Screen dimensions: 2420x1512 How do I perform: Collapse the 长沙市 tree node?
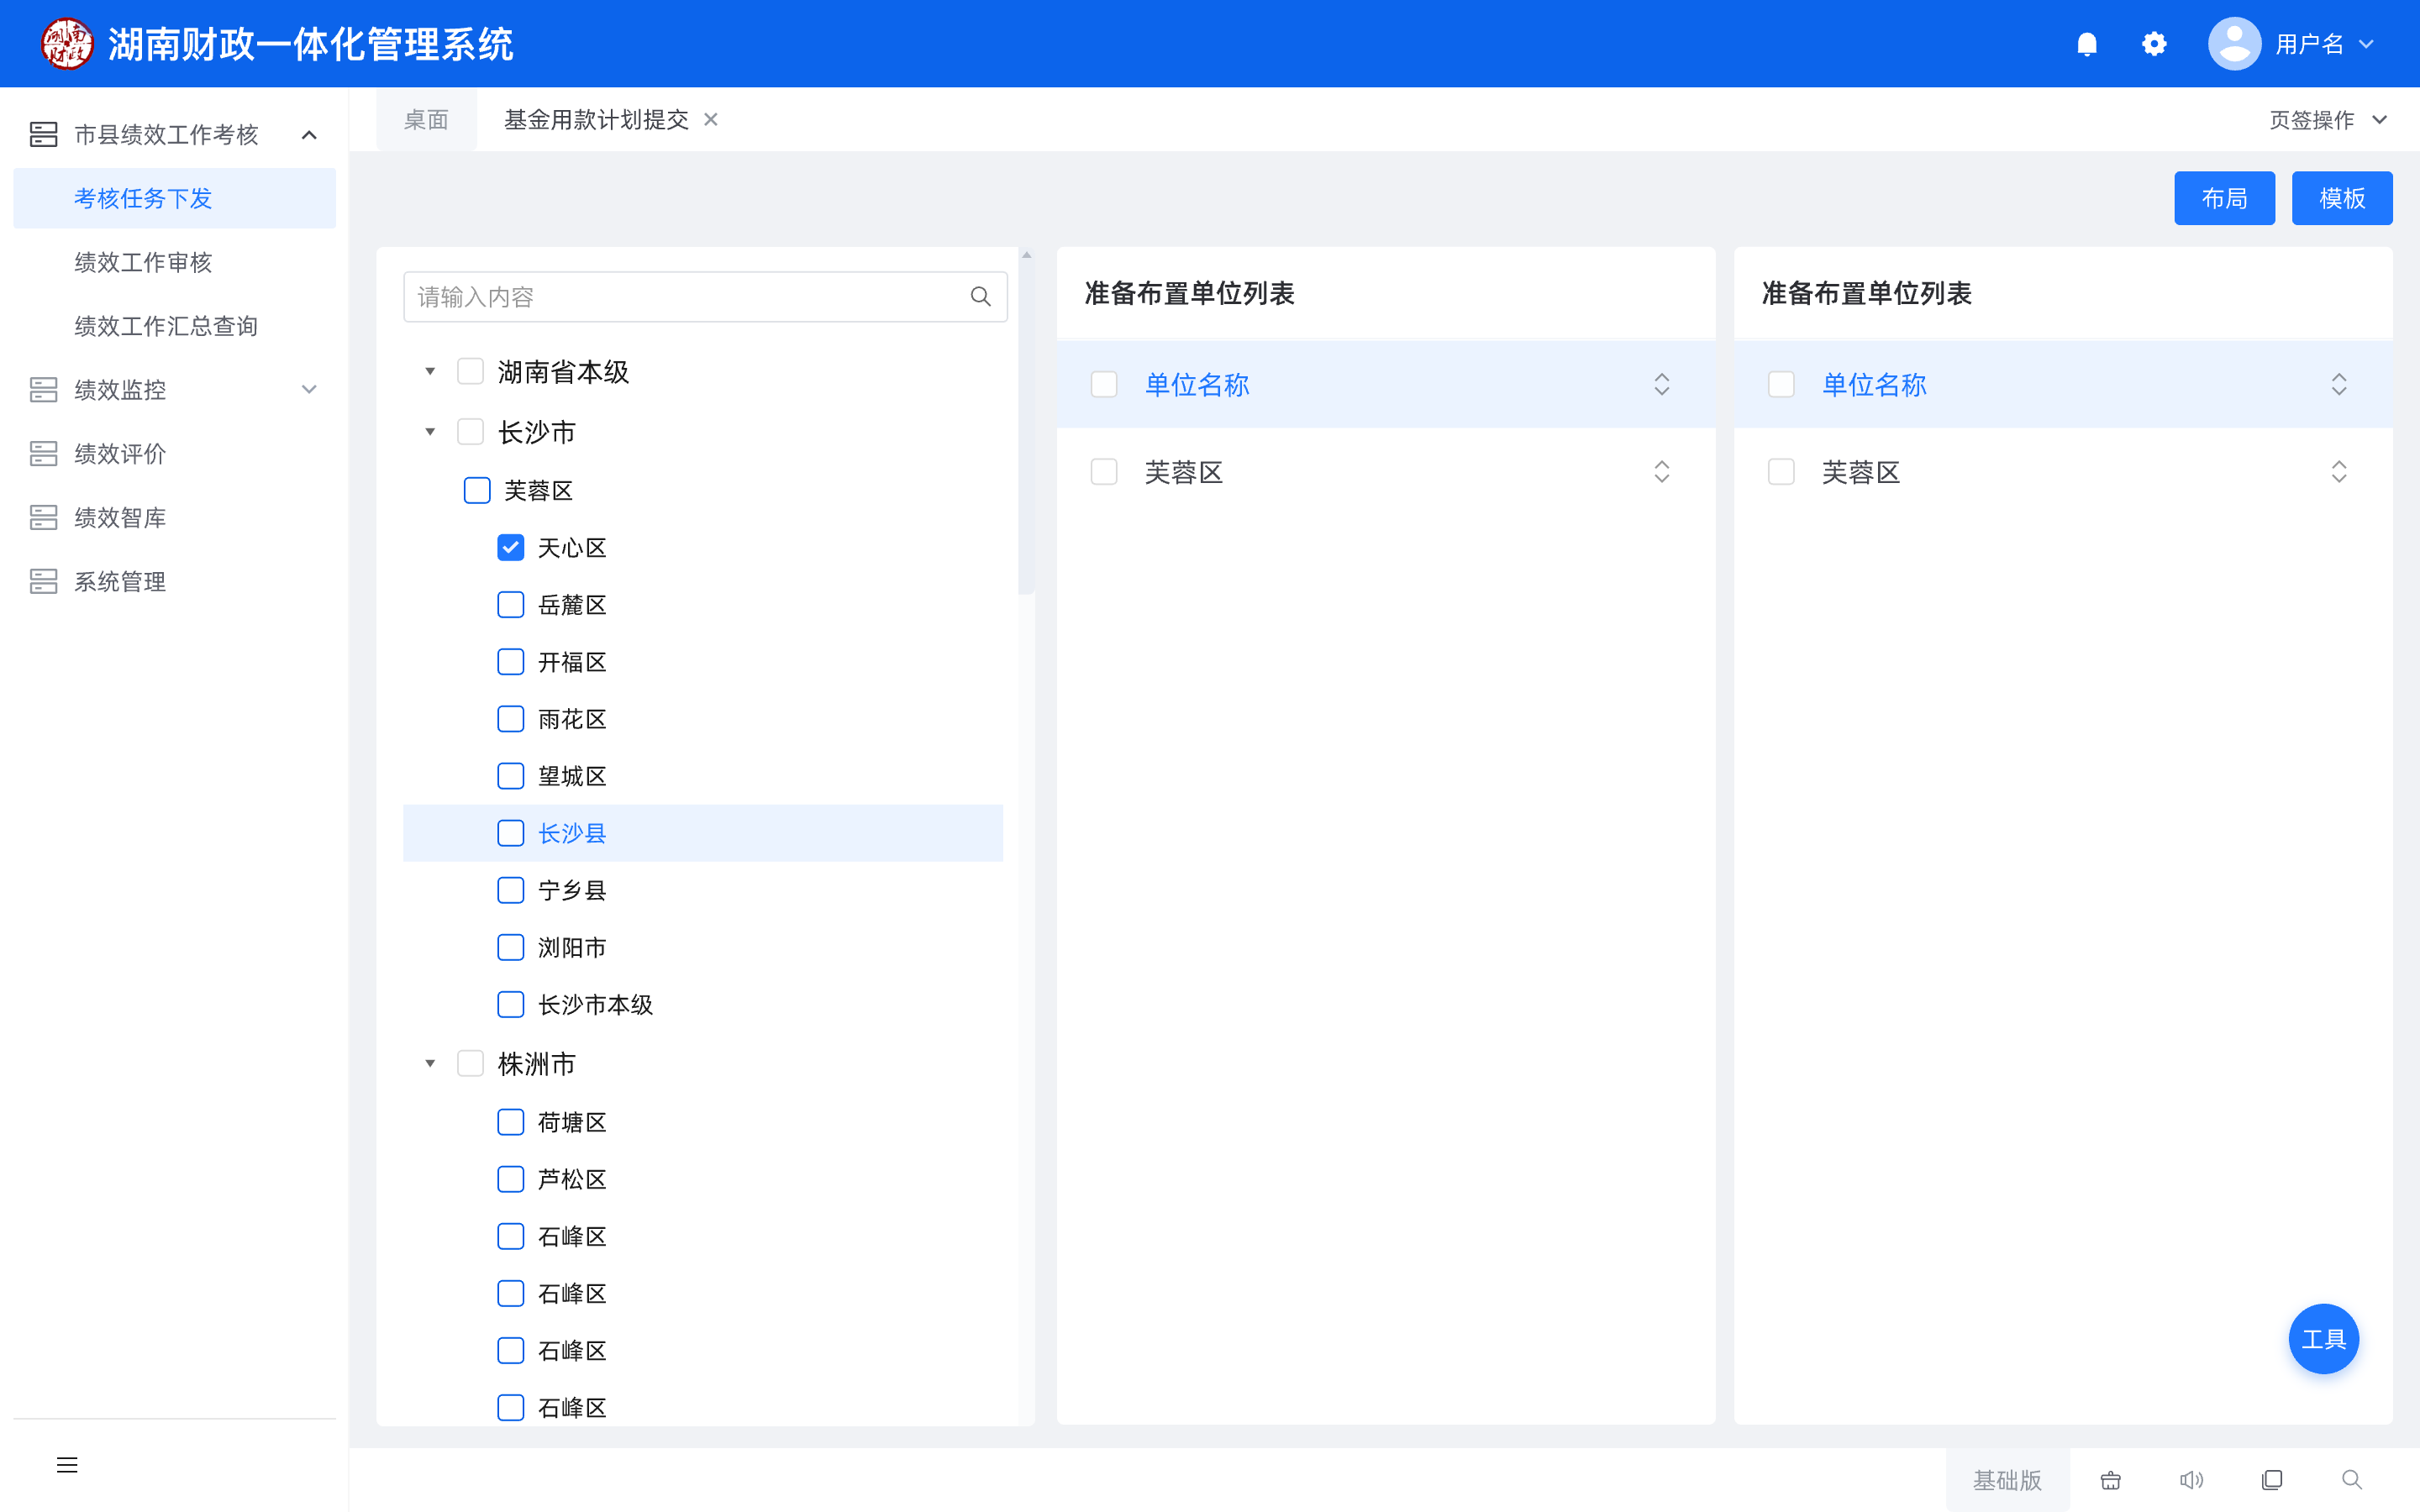(x=430, y=432)
